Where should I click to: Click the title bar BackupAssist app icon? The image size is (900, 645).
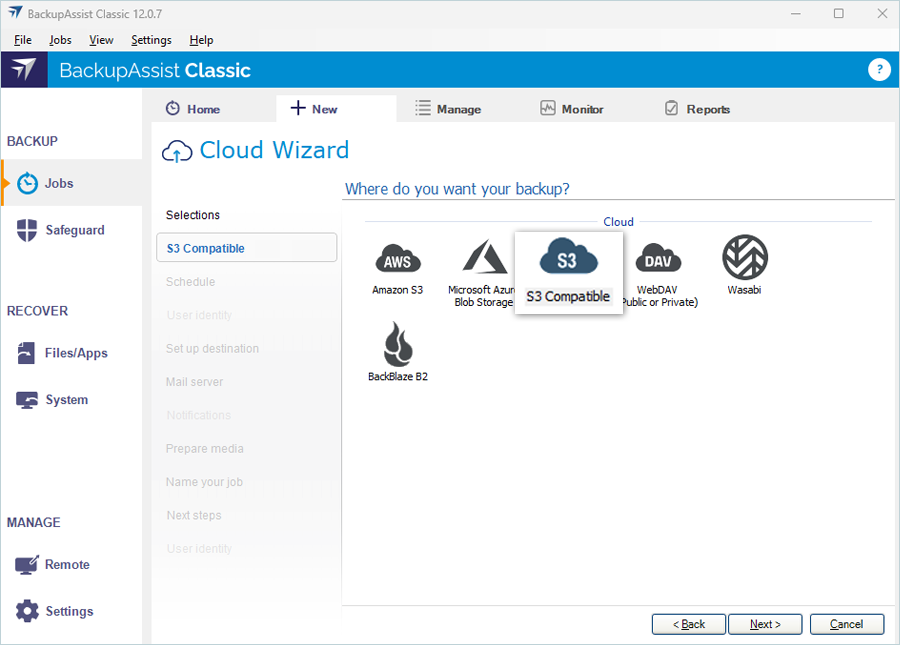[x=15, y=13]
